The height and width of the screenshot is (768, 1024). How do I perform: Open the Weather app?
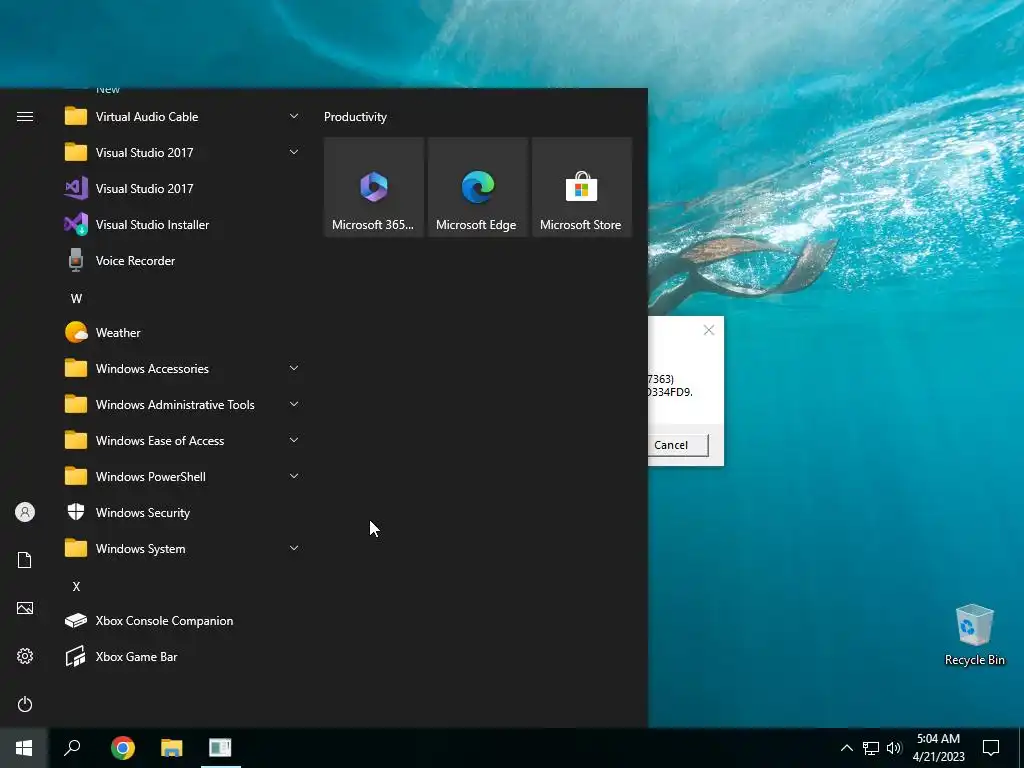pyautogui.click(x=183, y=332)
